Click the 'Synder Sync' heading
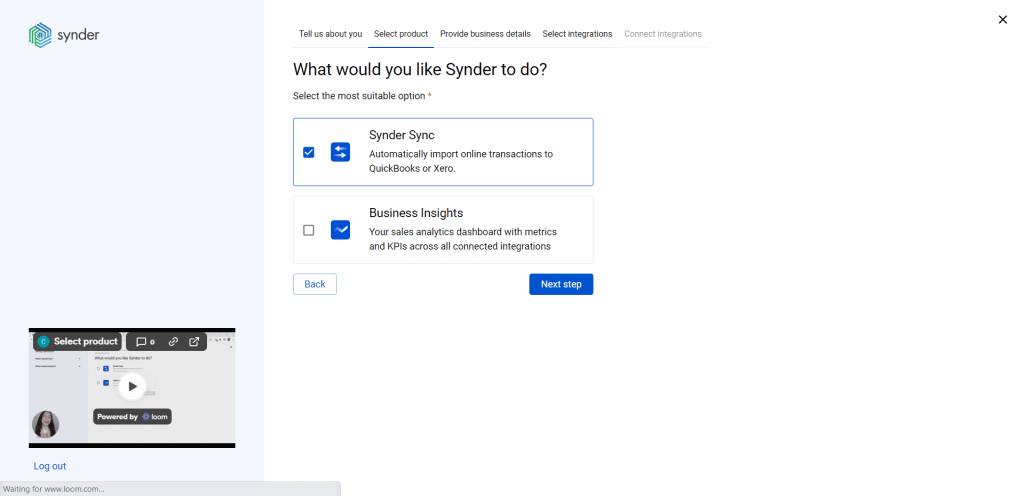The width and height of the screenshot is (1024, 496). click(402, 135)
